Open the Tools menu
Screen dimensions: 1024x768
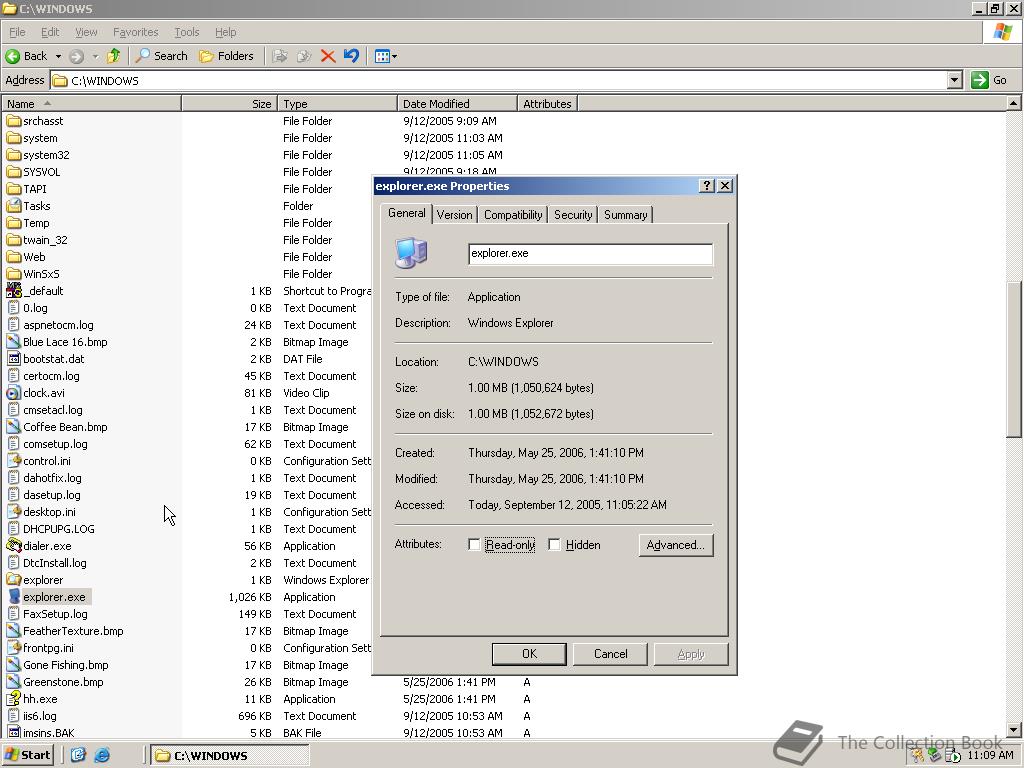pos(186,32)
